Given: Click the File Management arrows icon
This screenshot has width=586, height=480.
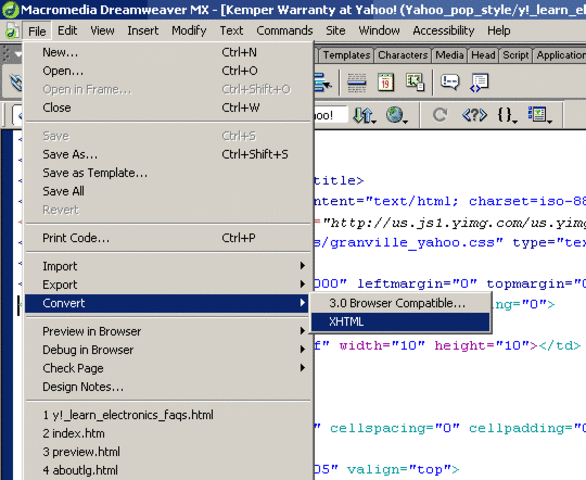Looking at the screenshot, I should (365, 115).
